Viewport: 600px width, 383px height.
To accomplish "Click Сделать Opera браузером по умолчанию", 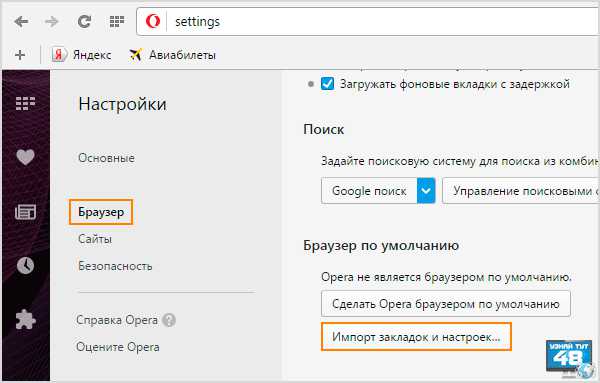I will tap(446, 304).
